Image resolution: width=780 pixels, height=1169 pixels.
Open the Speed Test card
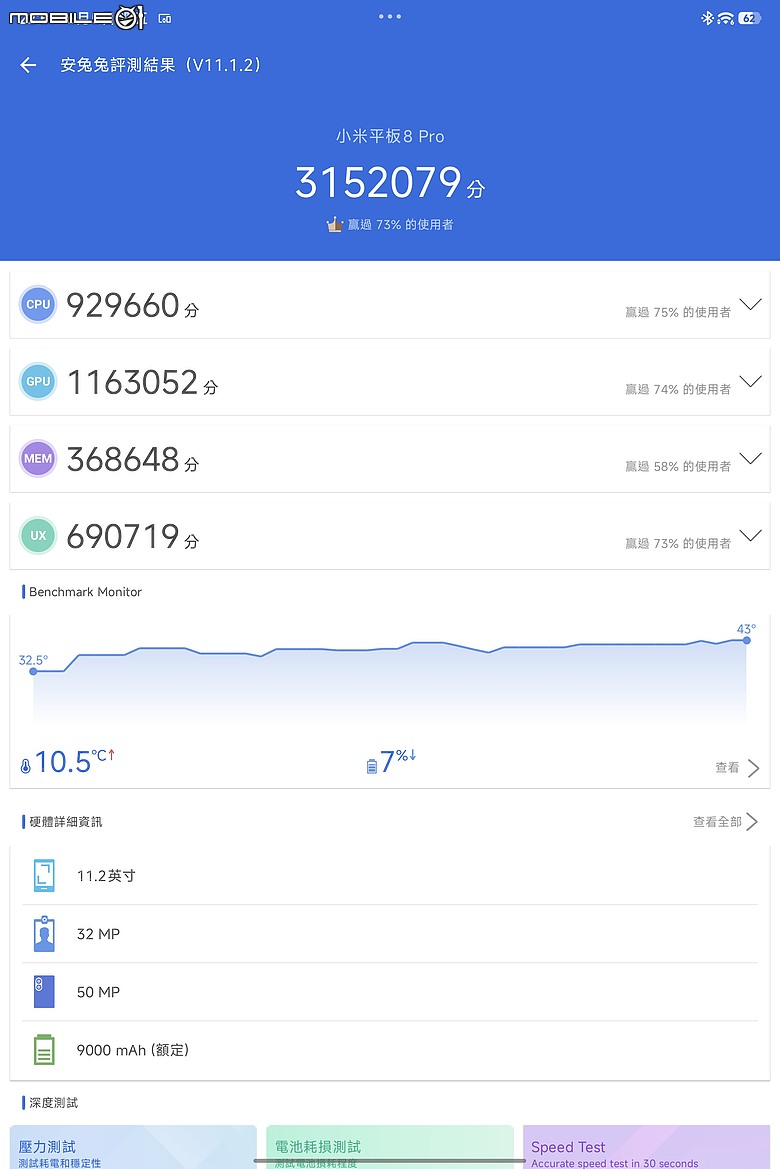point(647,1147)
